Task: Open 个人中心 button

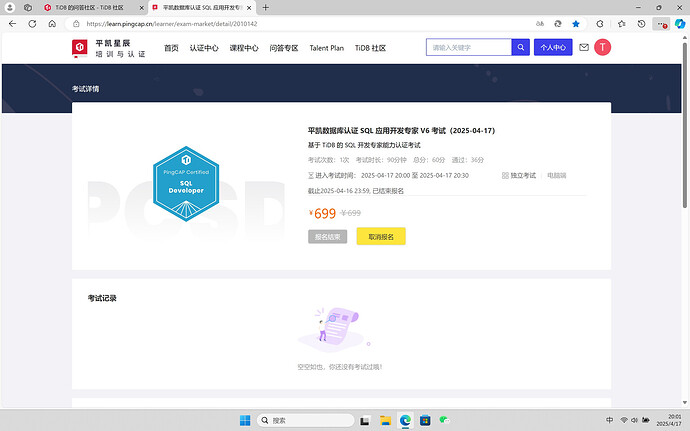Action: point(553,47)
